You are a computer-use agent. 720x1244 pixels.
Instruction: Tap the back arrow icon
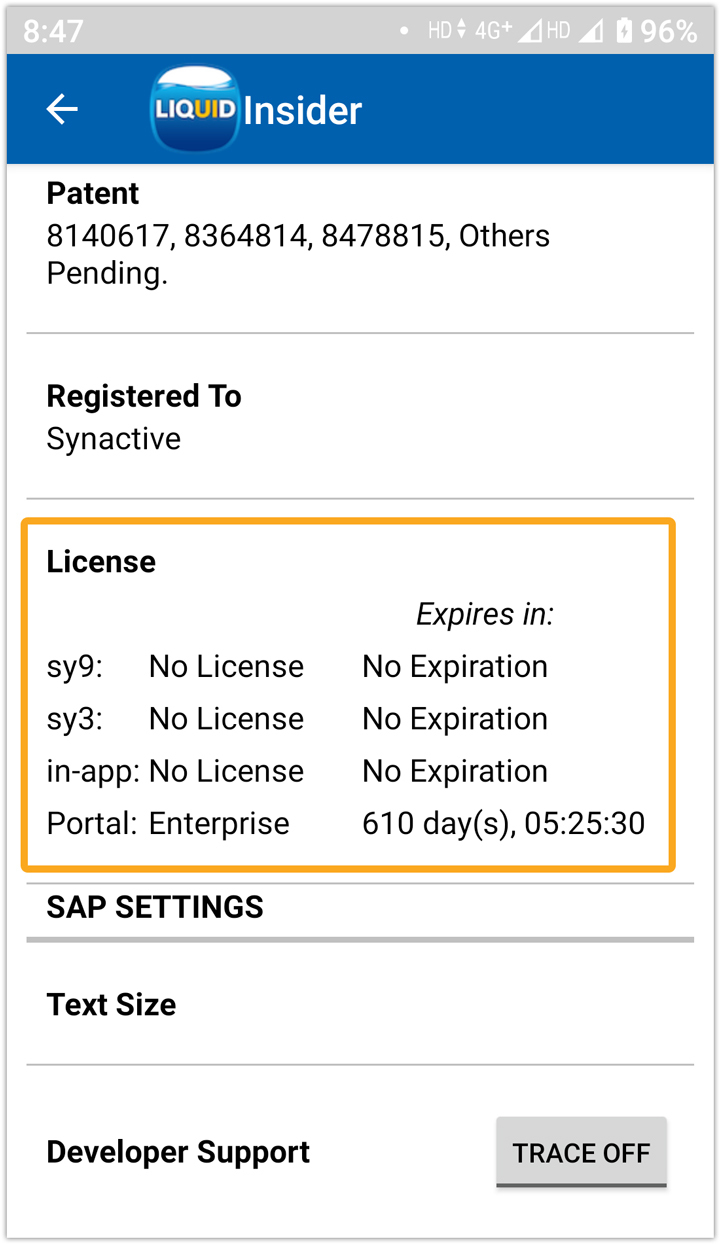pos(62,109)
